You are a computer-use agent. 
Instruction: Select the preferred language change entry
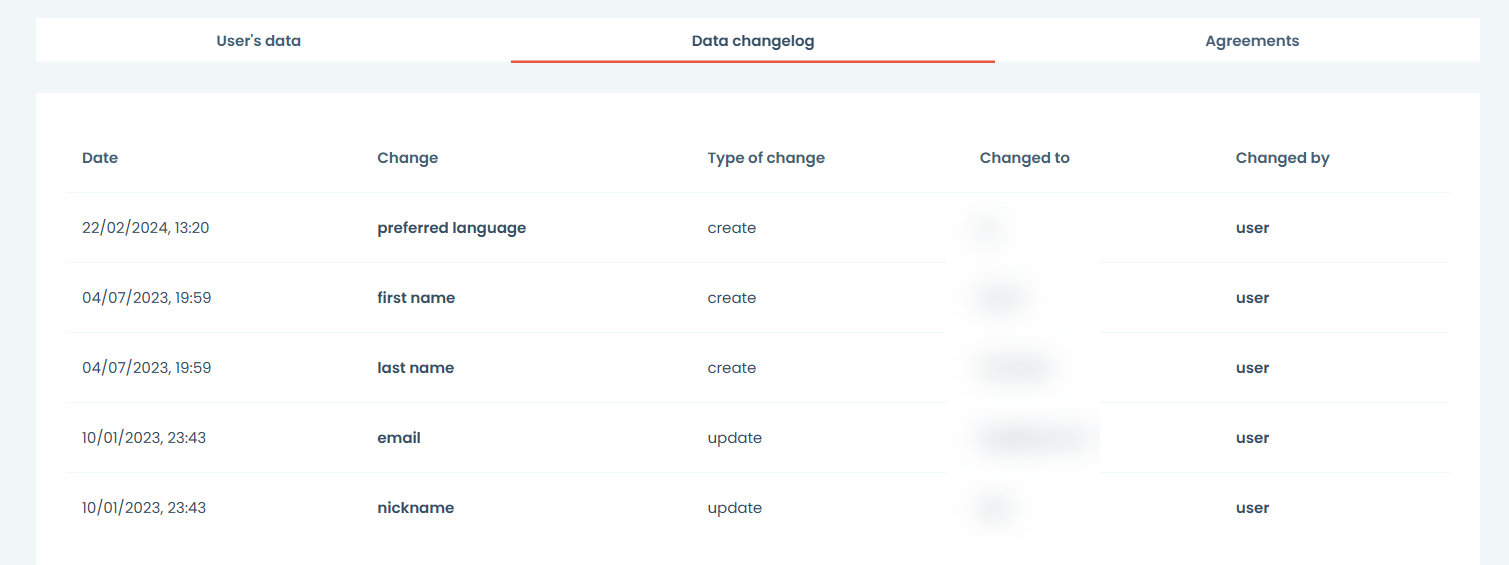pyautogui.click(x=451, y=228)
